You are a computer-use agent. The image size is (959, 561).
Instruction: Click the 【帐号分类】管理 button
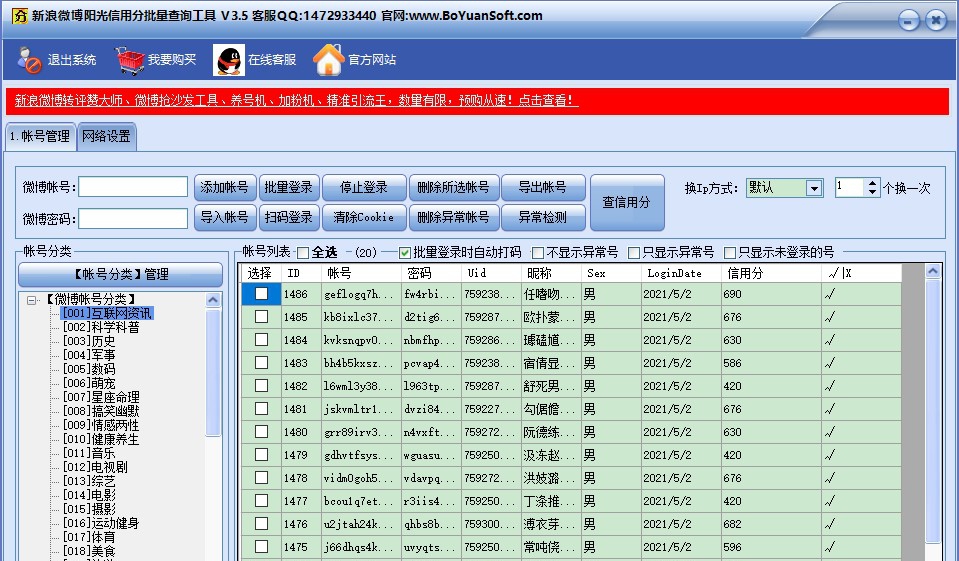tap(120, 274)
